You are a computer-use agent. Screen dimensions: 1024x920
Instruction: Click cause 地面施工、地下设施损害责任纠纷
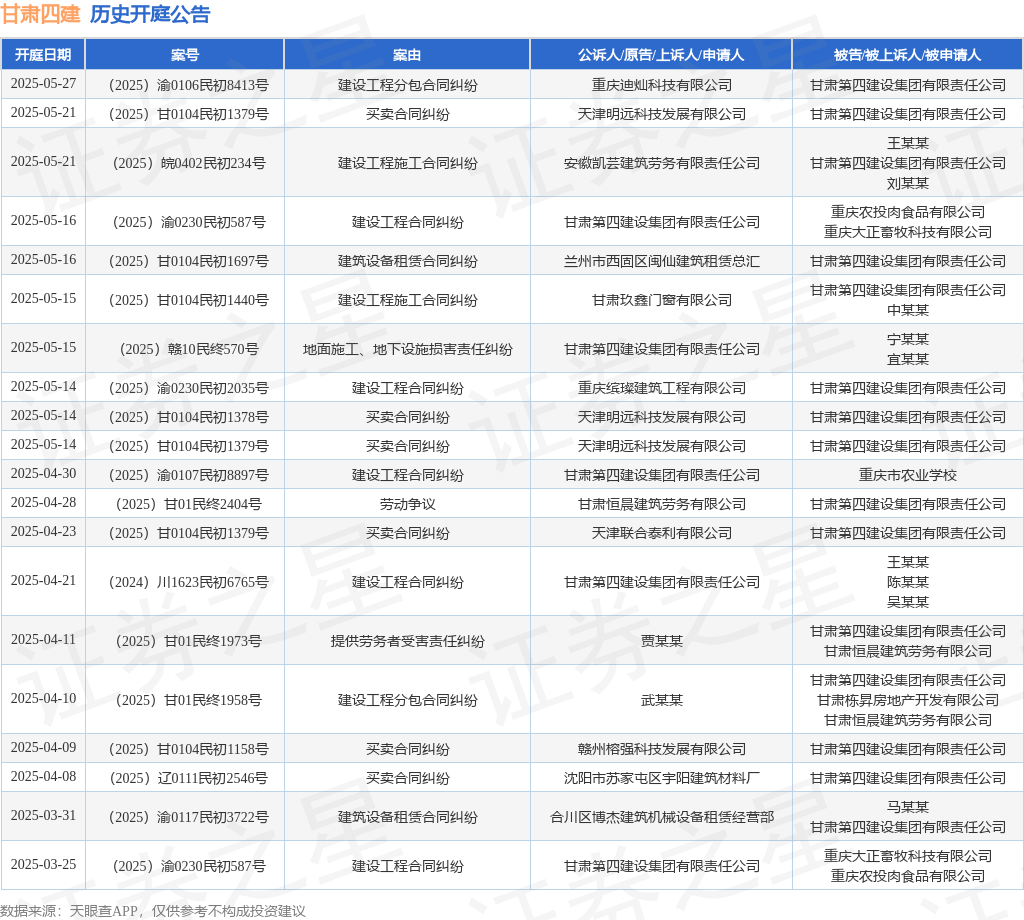407,349
